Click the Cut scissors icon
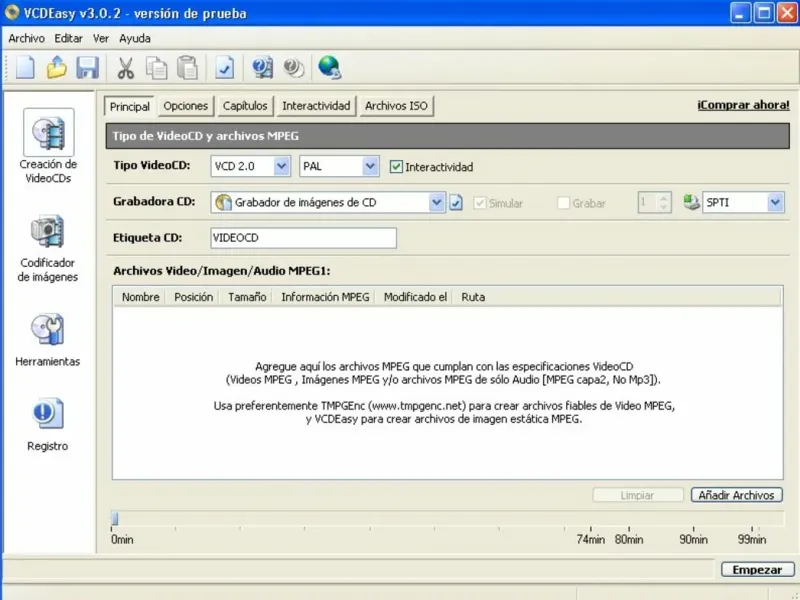This screenshot has width=800, height=600. click(x=126, y=67)
